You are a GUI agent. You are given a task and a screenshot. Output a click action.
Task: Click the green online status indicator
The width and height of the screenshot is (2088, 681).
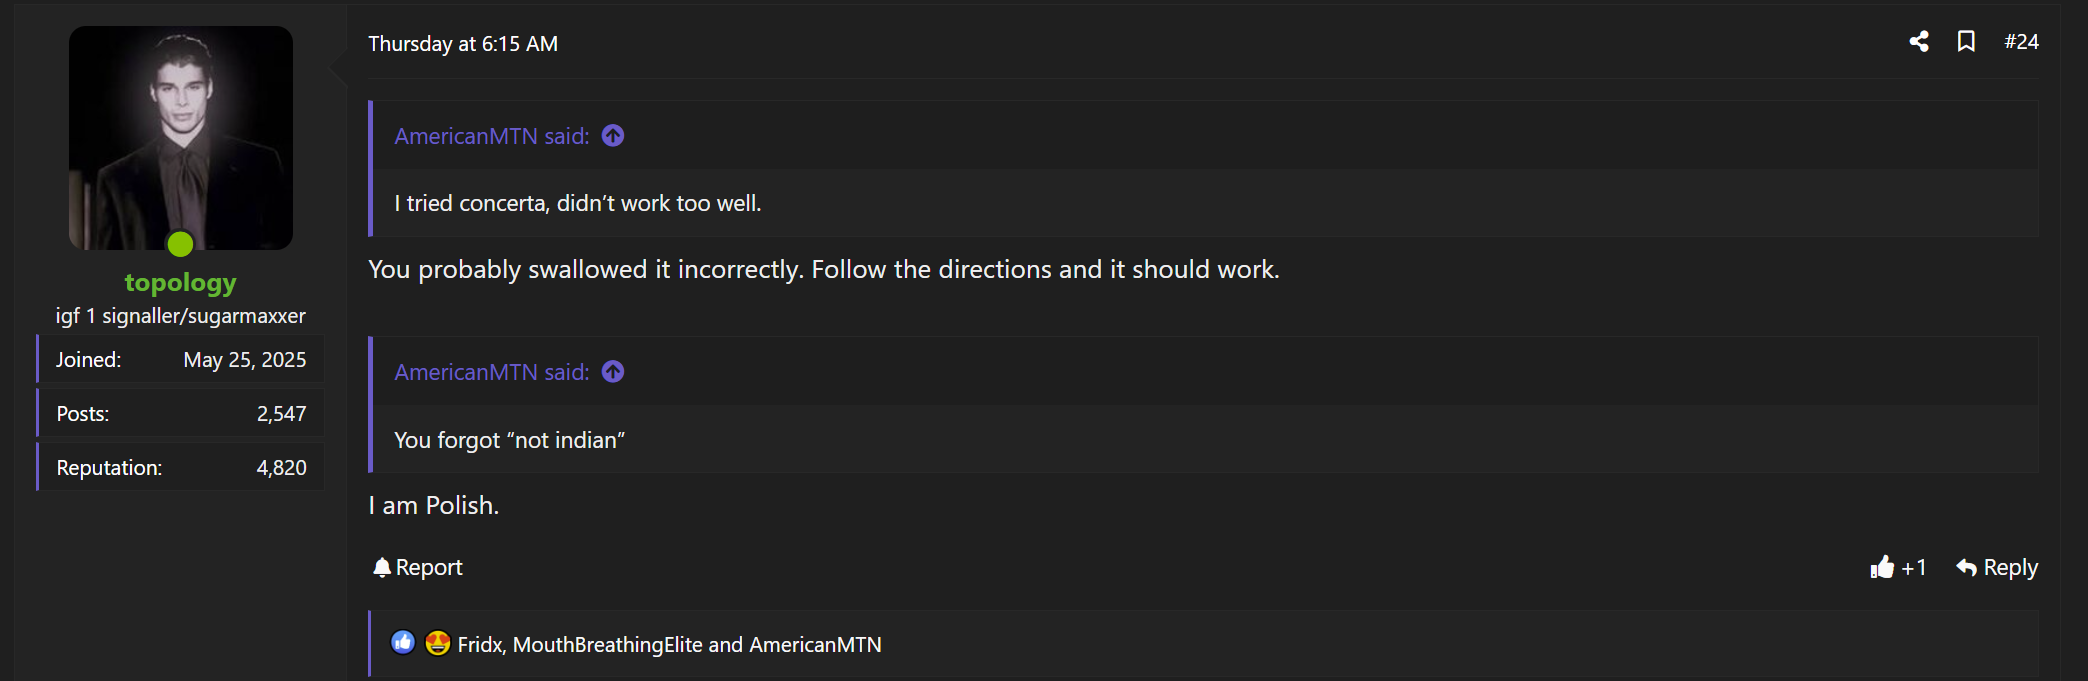(x=181, y=244)
